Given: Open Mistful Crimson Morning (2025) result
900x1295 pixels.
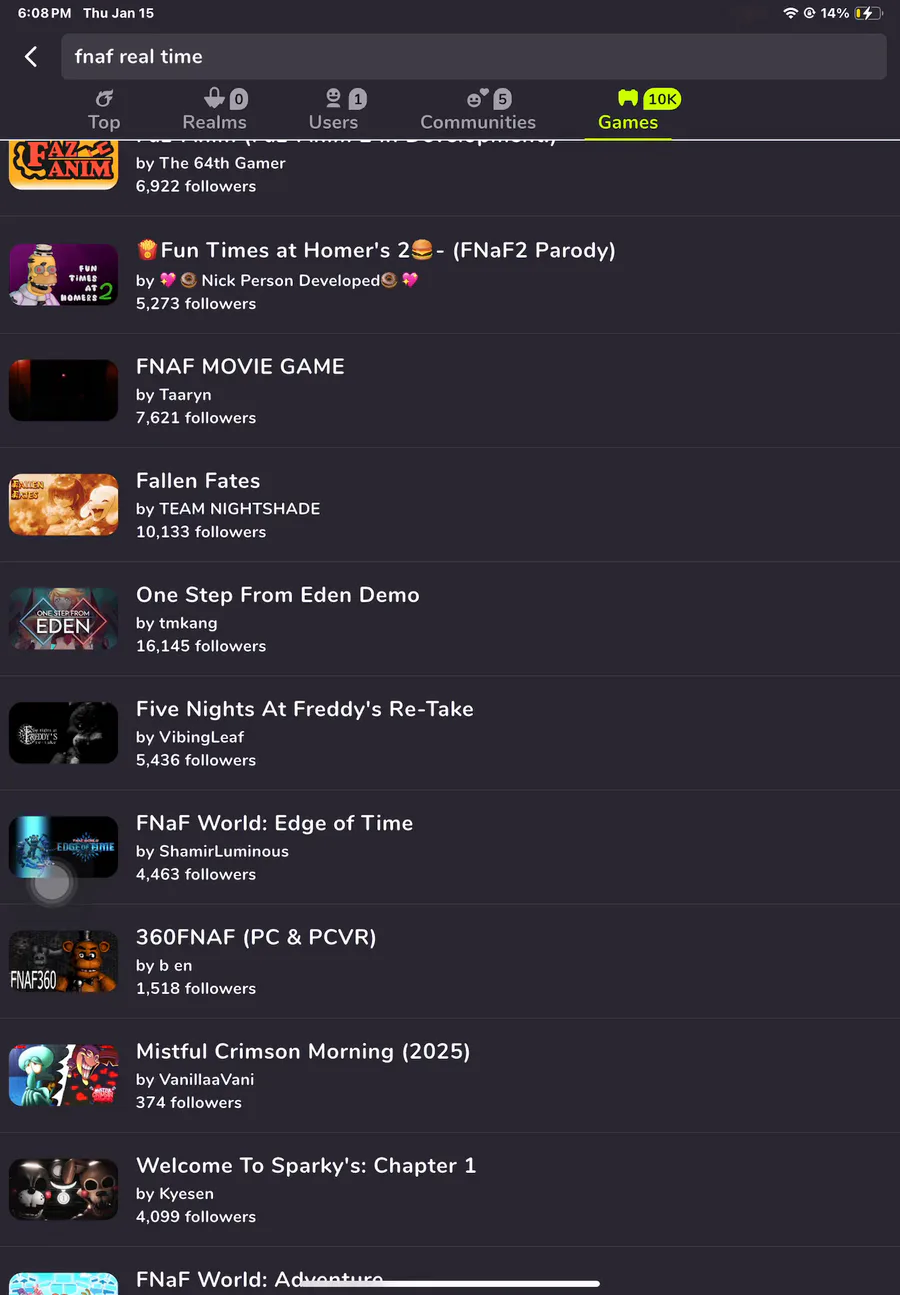Looking at the screenshot, I should [450, 1075].
